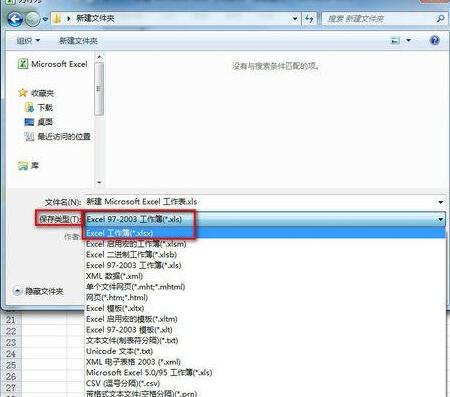Image resolution: width=450 pixels, height=397 pixels.
Task: Choose Excel 97-2003 工作簿(*.xls) in the list
Action: [x=265, y=265]
